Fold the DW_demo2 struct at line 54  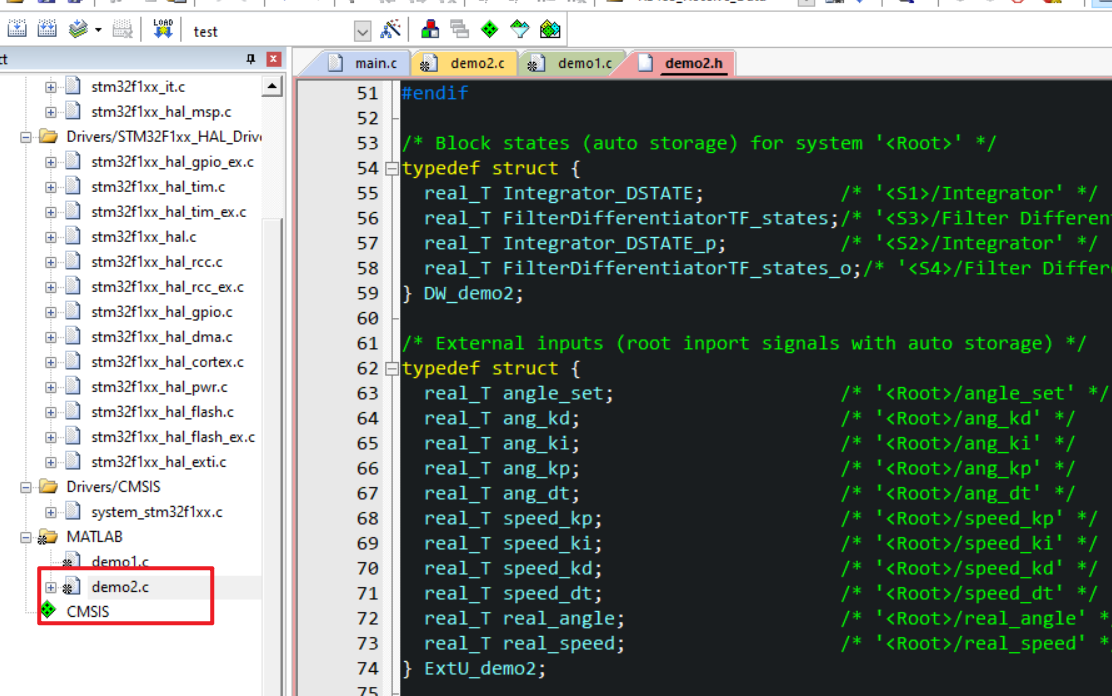[x=391, y=169]
